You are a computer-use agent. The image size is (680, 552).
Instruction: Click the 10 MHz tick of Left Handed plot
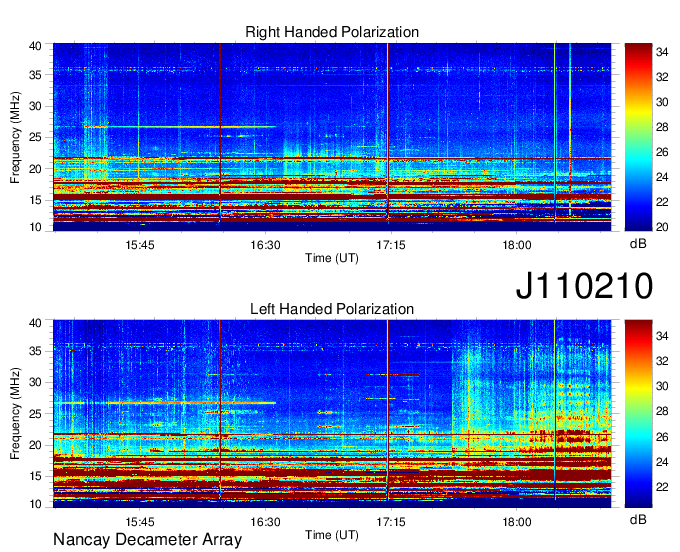click(x=36, y=504)
